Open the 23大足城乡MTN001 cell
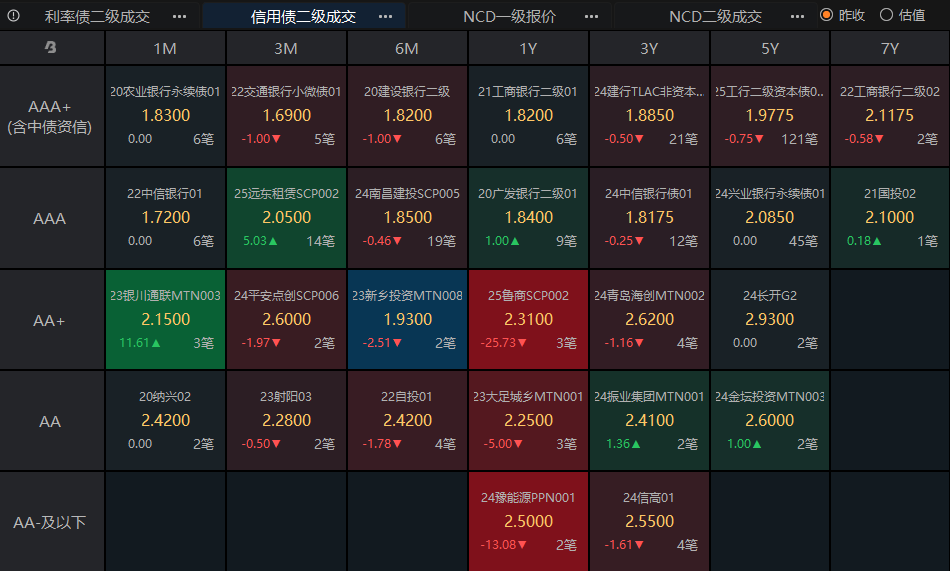This screenshot has width=950, height=571. (x=528, y=421)
